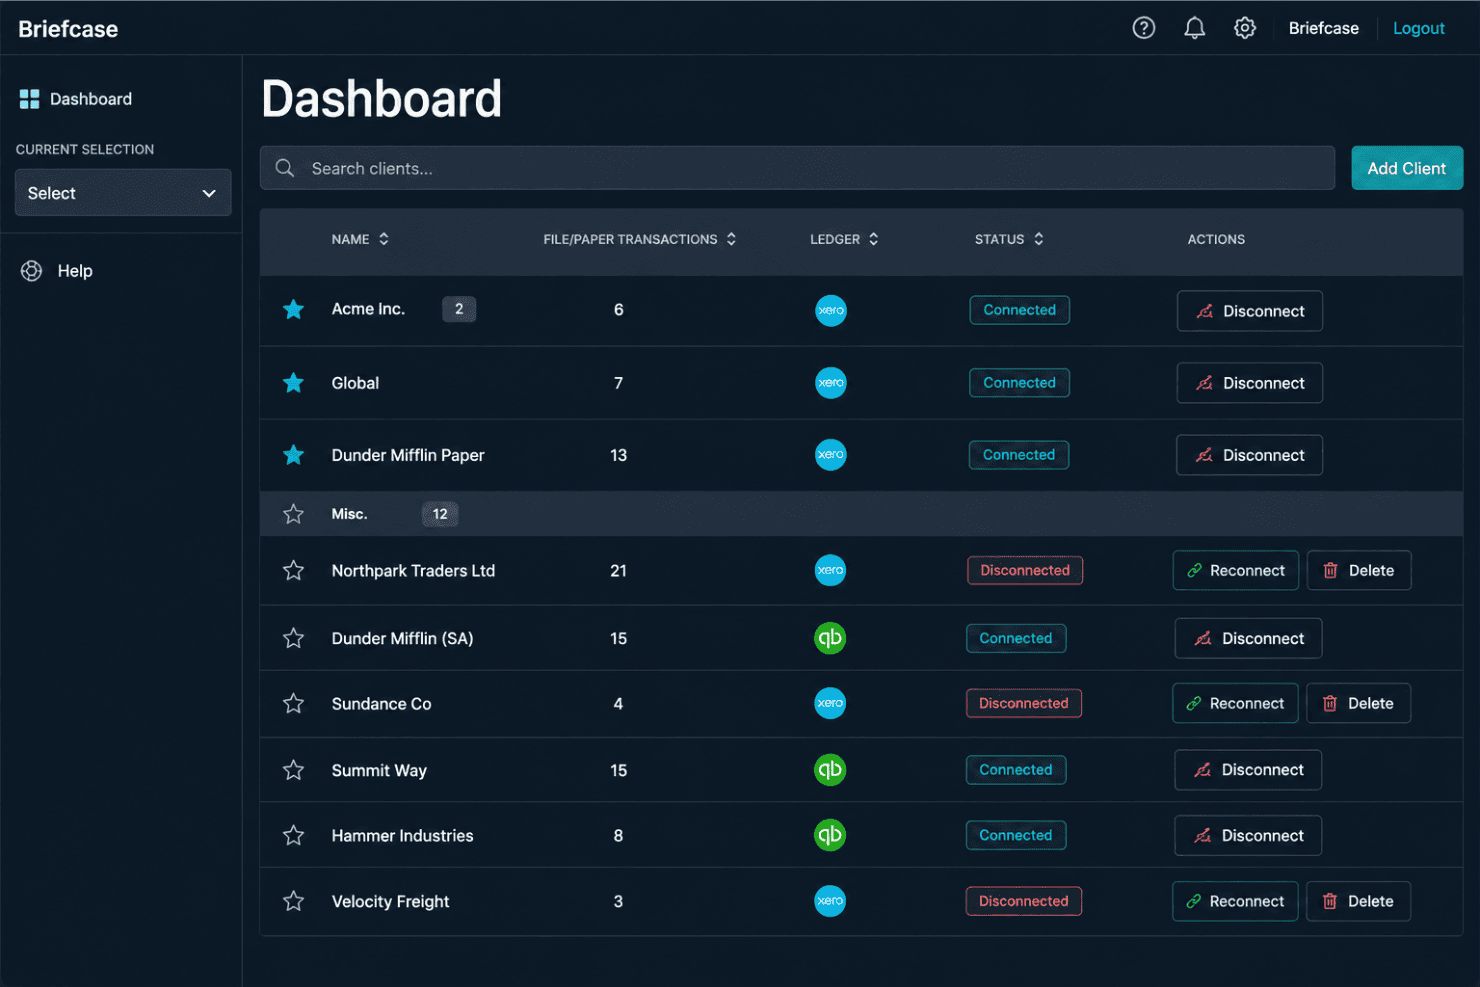
Task: Click the Xero icon for Sundance Co
Action: 830,703
